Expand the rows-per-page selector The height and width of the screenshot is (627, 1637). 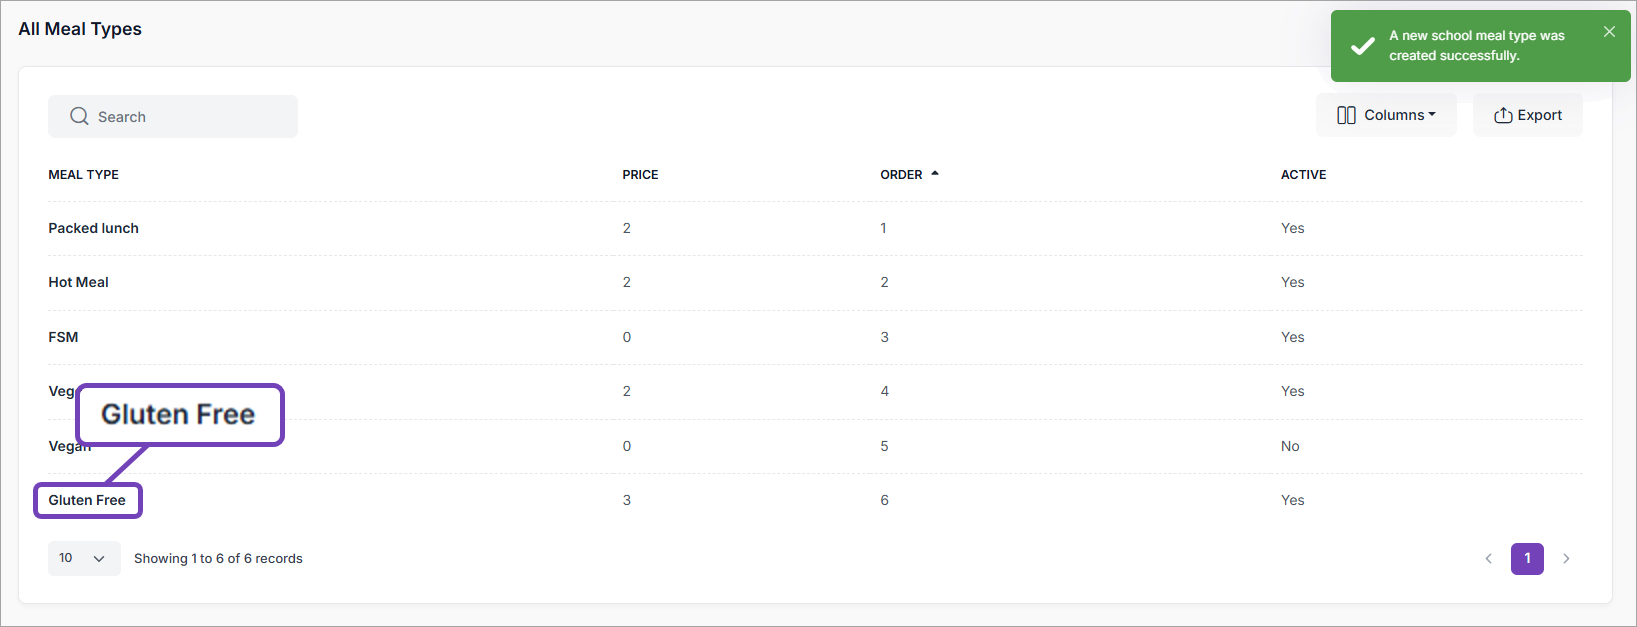click(84, 558)
